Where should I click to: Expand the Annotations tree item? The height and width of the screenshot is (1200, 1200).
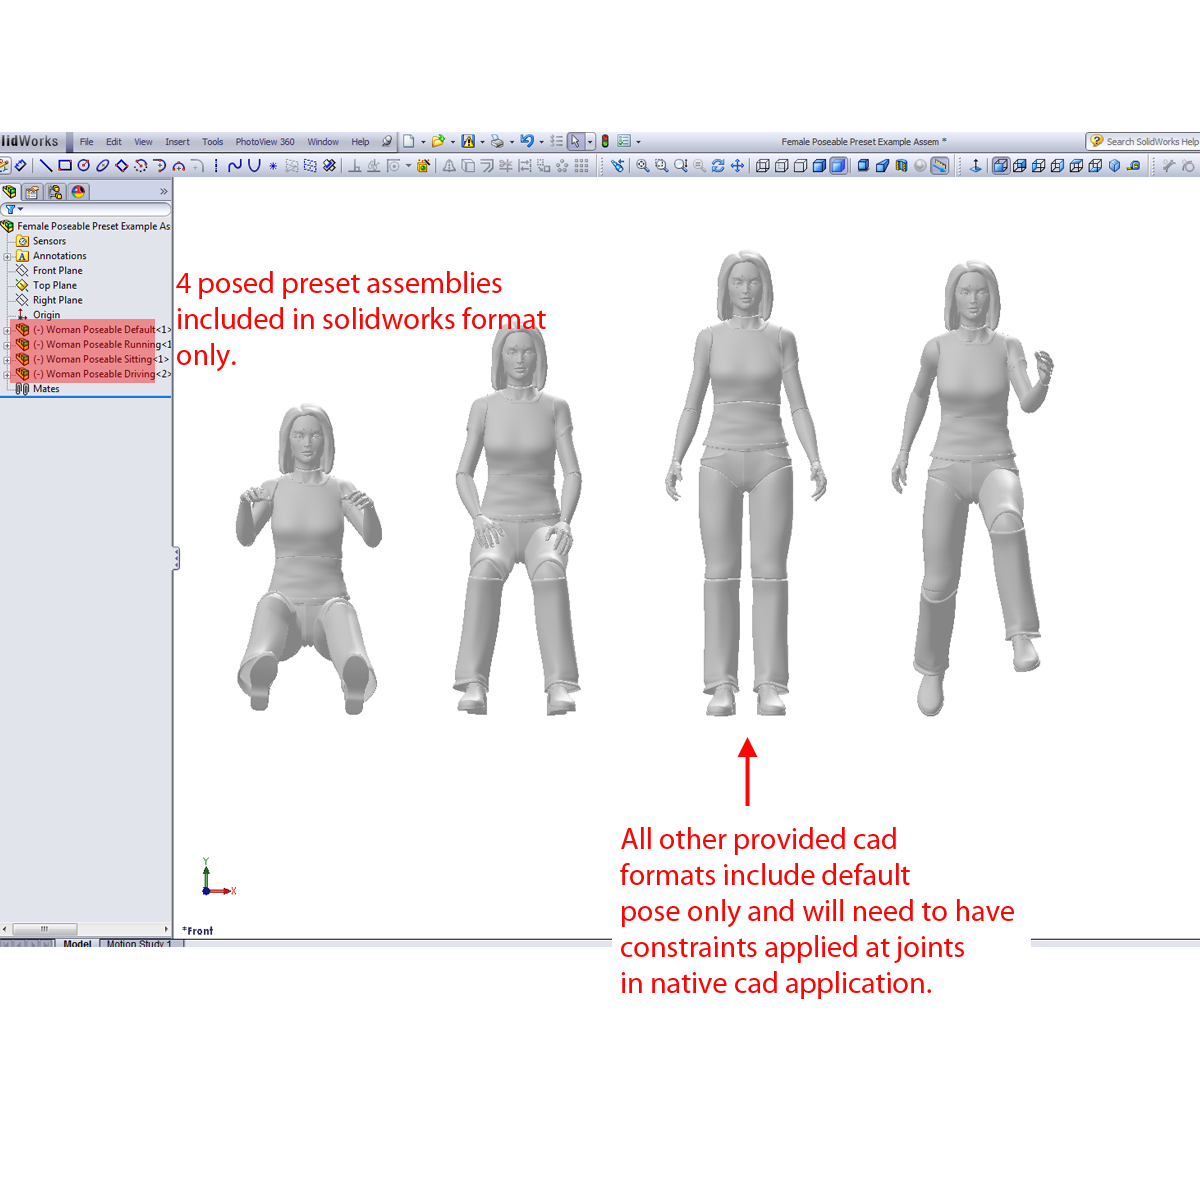pyautogui.click(x=7, y=256)
